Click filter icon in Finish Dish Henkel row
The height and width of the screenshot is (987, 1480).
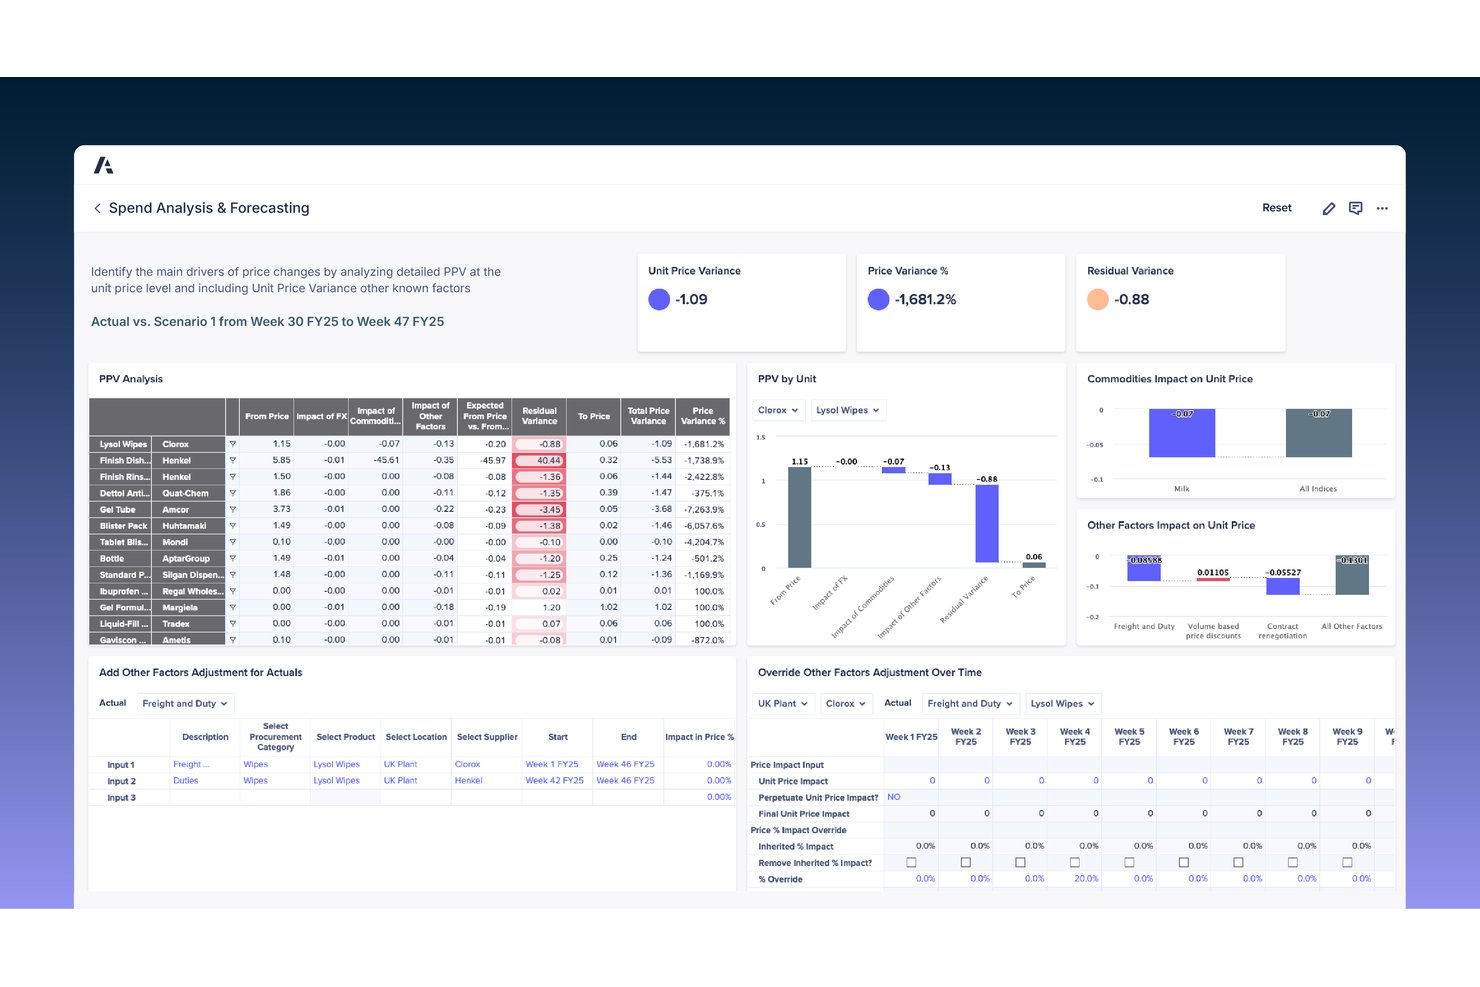click(x=233, y=460)
